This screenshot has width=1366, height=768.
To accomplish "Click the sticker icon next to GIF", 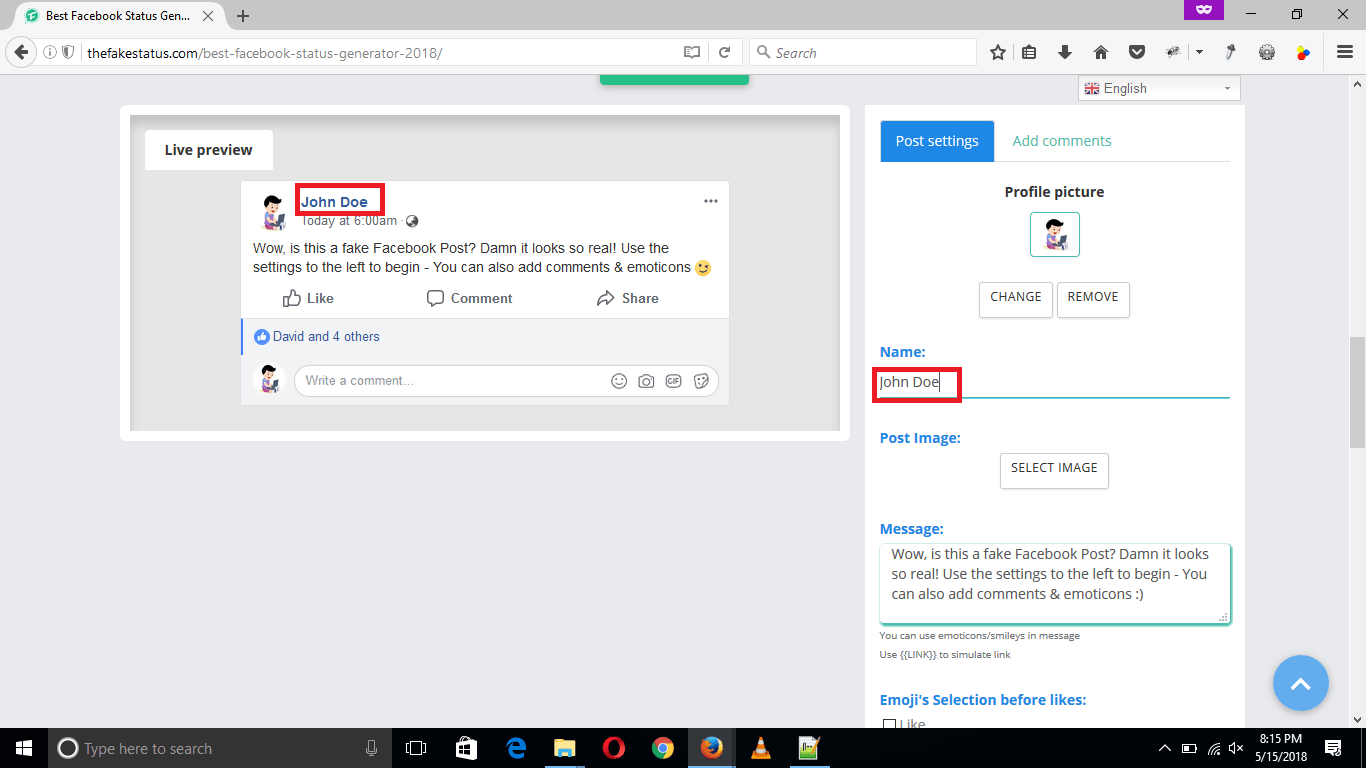I will click(x=700, y=380).
